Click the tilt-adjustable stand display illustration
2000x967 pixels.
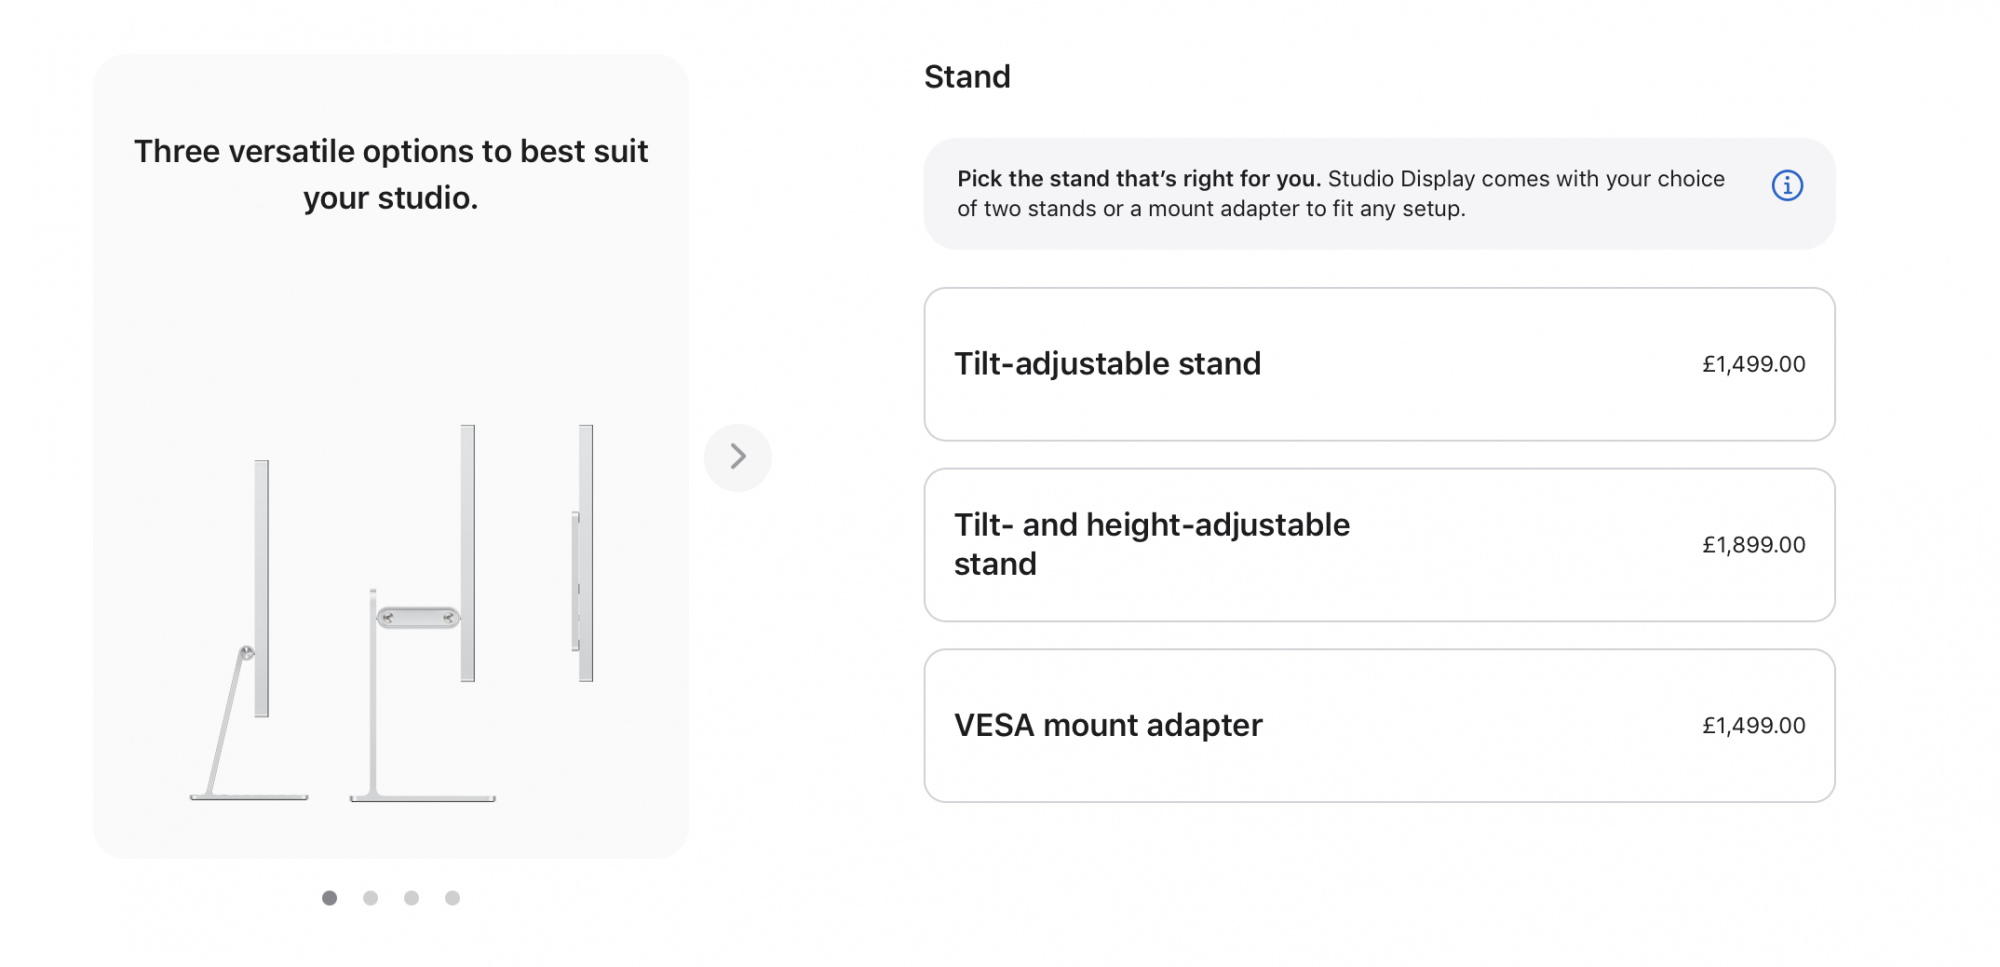(x=249, y=630)
